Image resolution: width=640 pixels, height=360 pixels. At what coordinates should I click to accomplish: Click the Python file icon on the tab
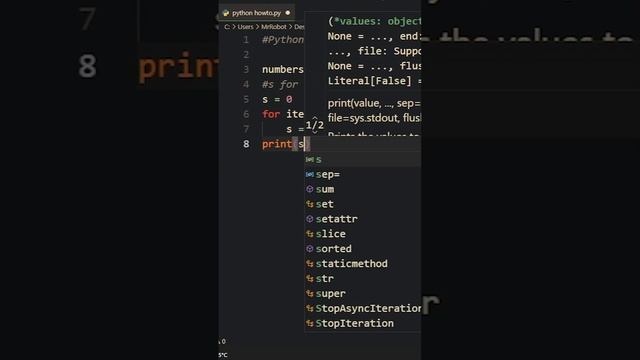pos(226,13)
